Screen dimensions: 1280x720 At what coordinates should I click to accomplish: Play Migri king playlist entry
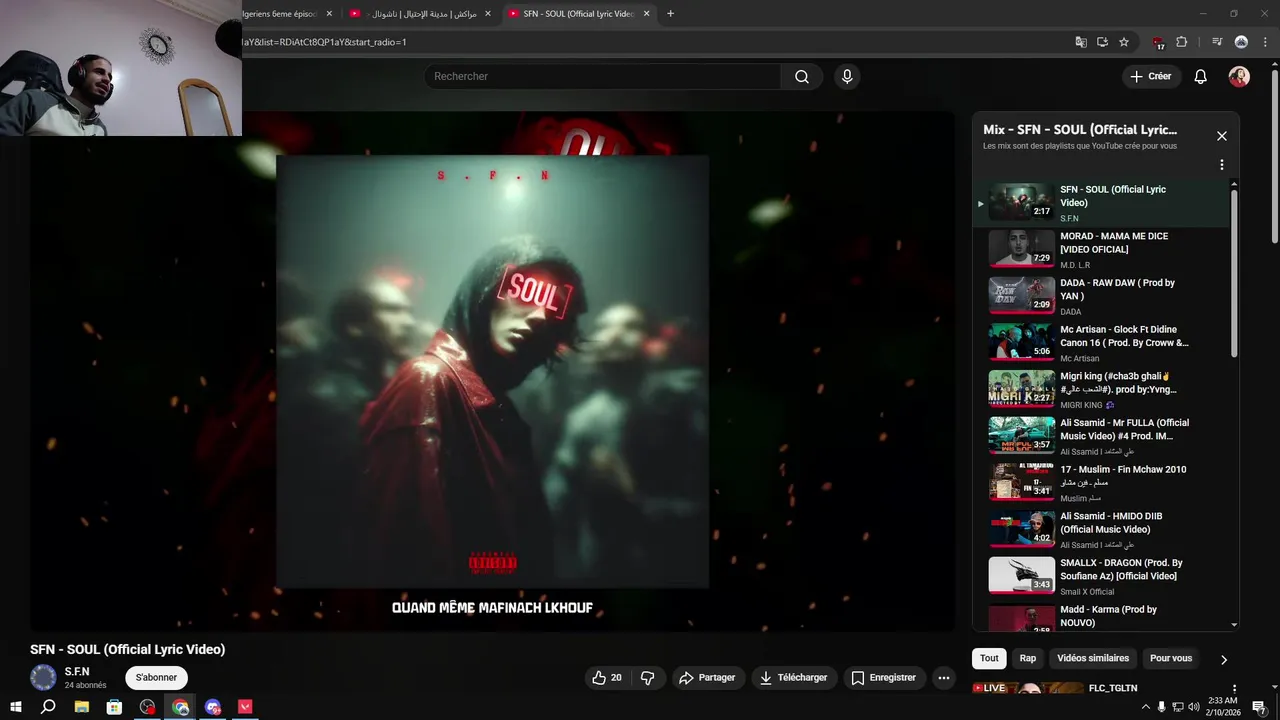coord(1100,390)
